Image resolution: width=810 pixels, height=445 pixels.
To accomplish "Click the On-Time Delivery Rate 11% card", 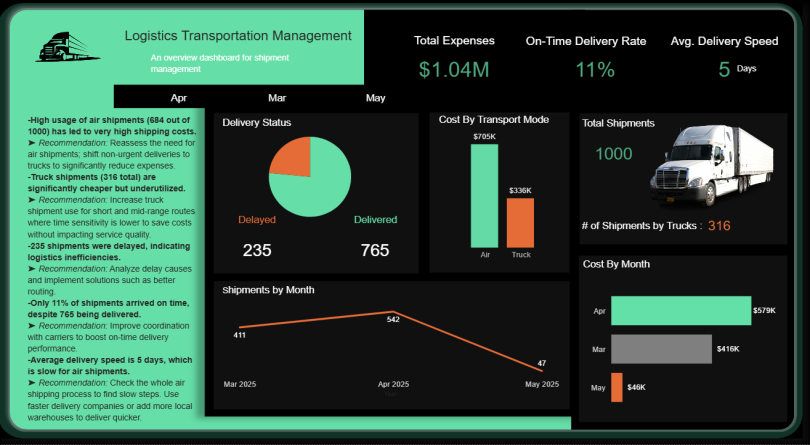I will click(586, 58).
